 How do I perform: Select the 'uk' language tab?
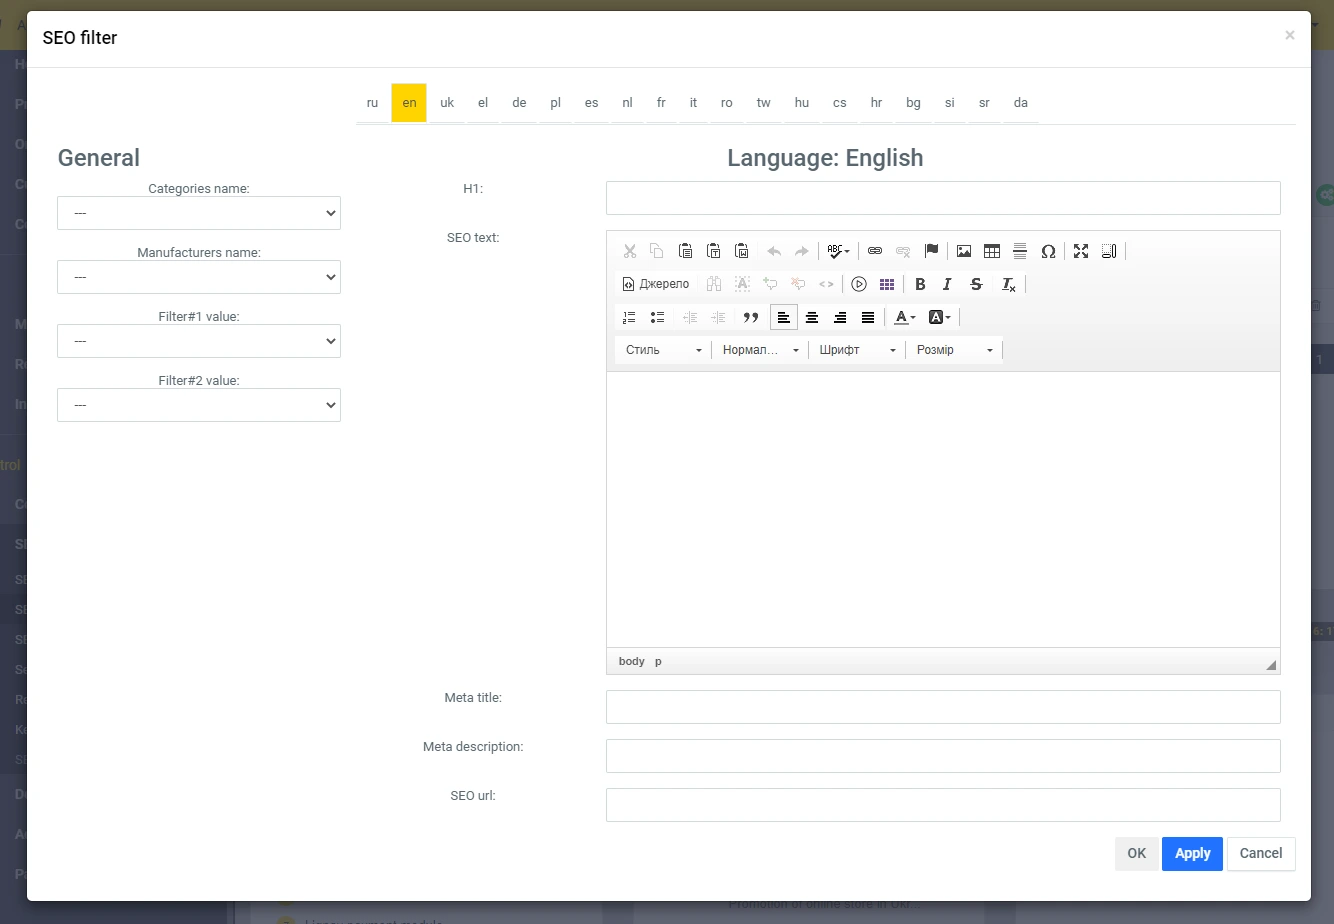[447, 103]
